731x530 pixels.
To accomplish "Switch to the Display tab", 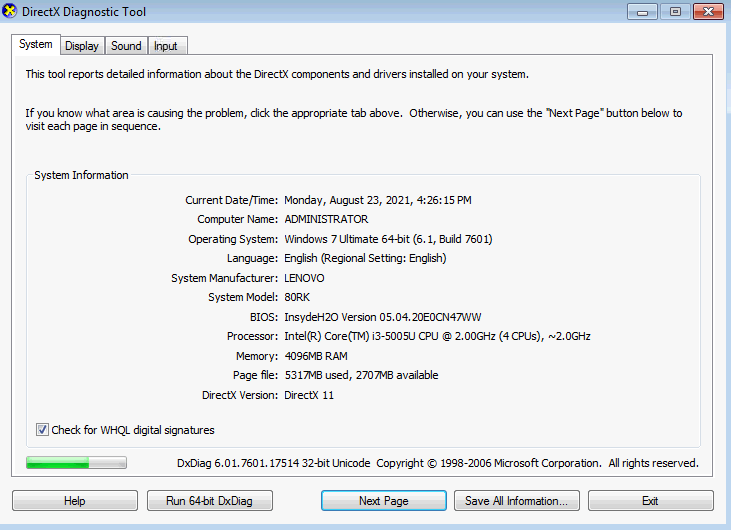I will point(82,46).
